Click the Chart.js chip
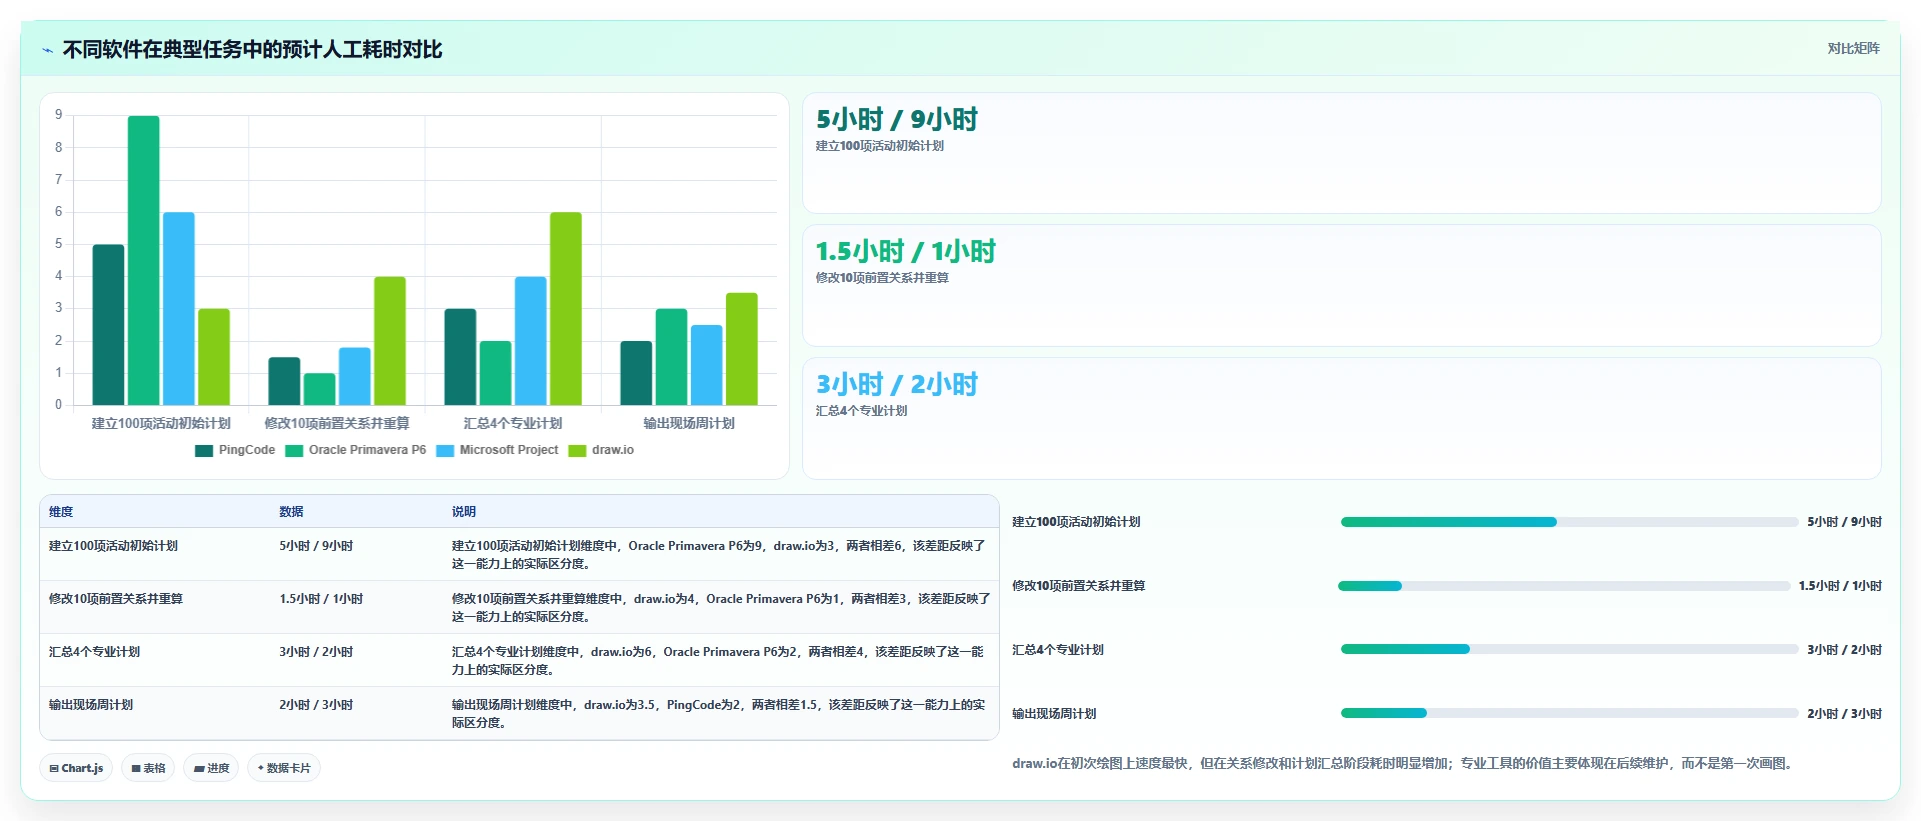The height and width of the screenshot is (821, 1921). click(x=76, y=768)
